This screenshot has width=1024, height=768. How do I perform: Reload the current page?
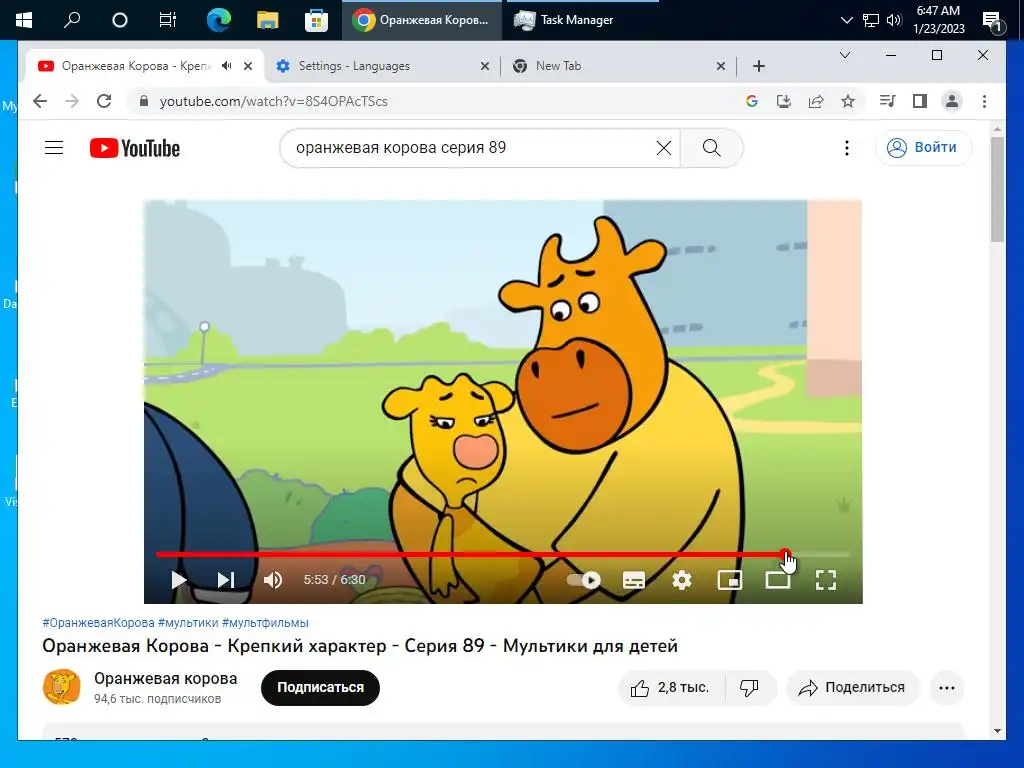104,101
